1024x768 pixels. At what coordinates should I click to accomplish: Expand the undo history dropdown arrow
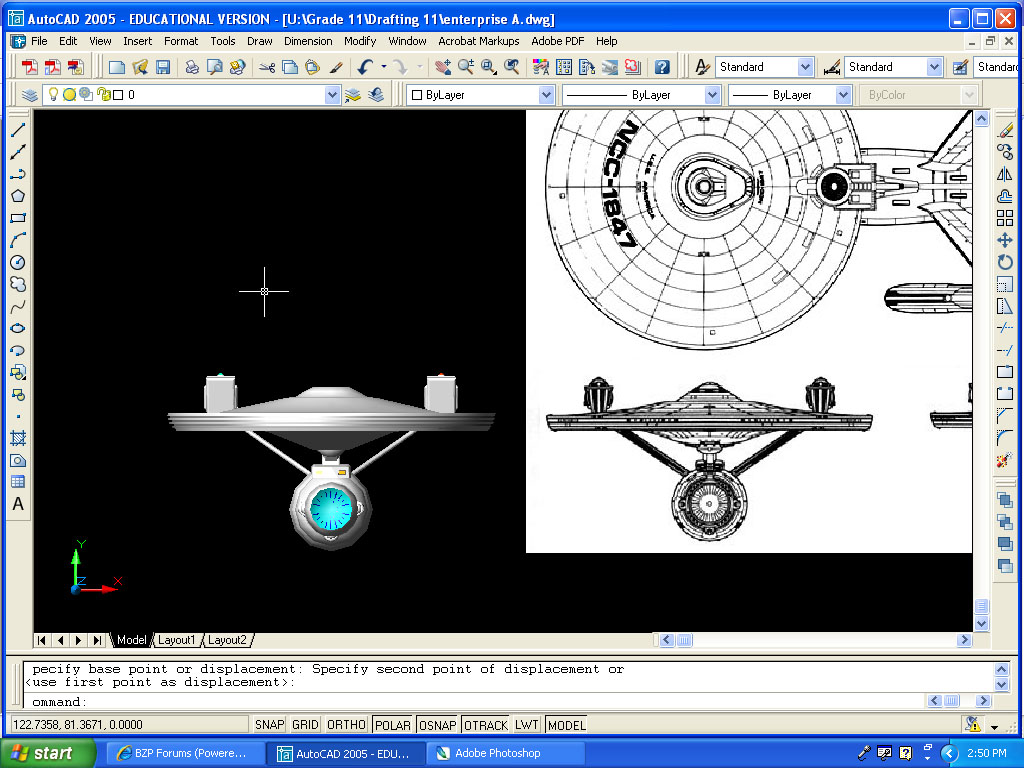[x=384, y=67]
